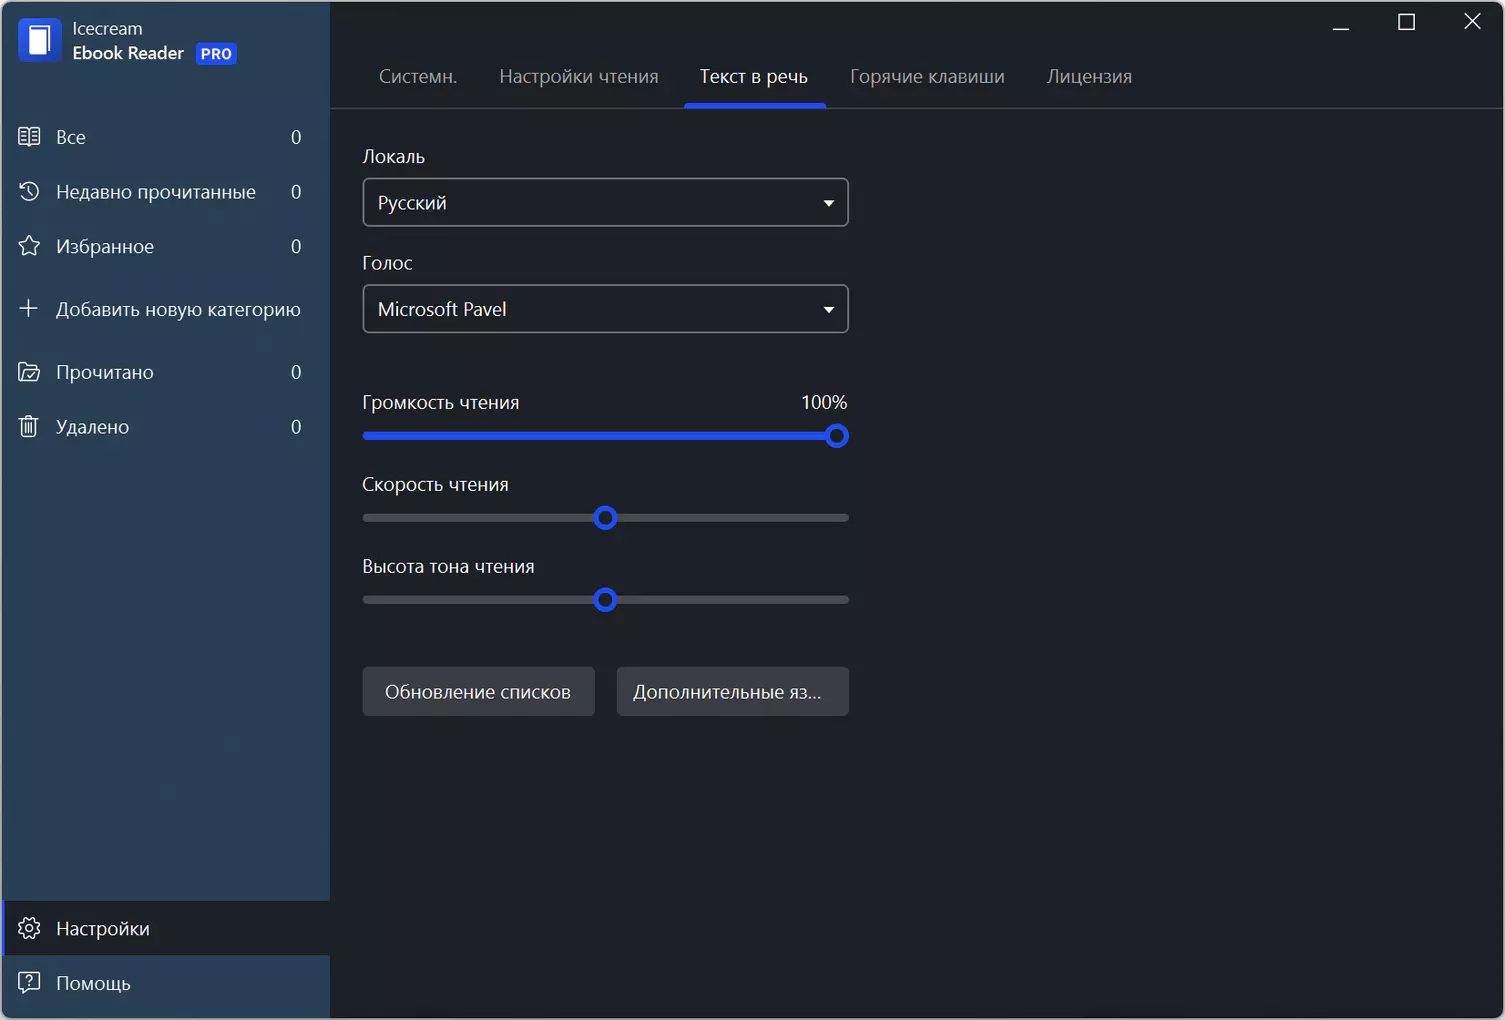Open the Прочитано category
This screenshot has width=1505, height=1020.
coord(166,372)
